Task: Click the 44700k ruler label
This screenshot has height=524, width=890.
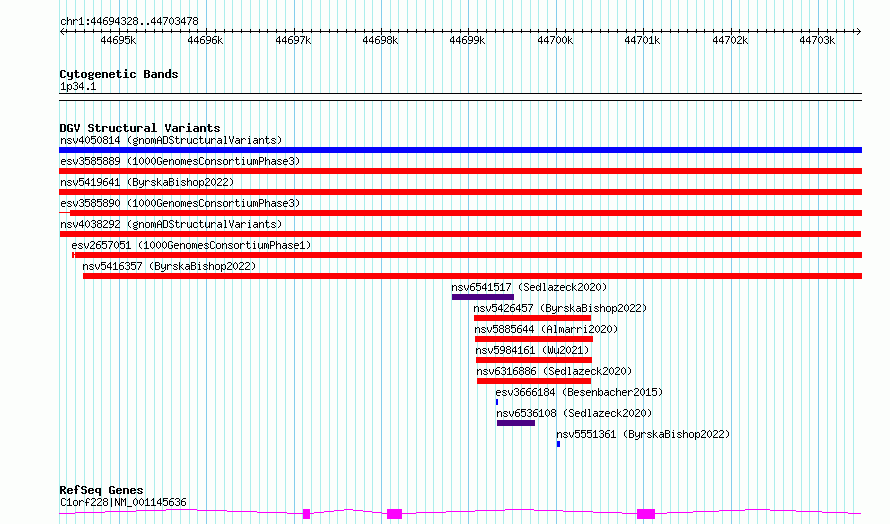Action: 555,40
